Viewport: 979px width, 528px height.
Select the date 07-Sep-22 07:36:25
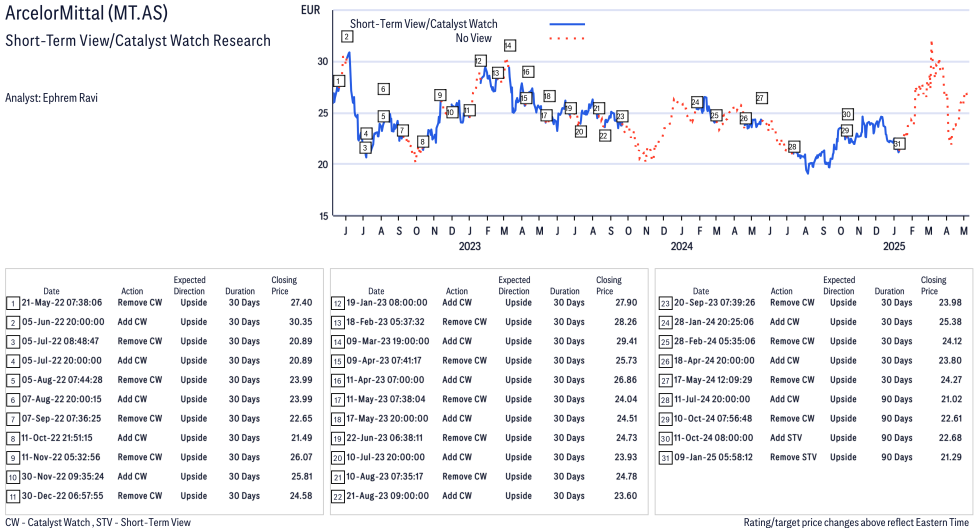(61, 419)
